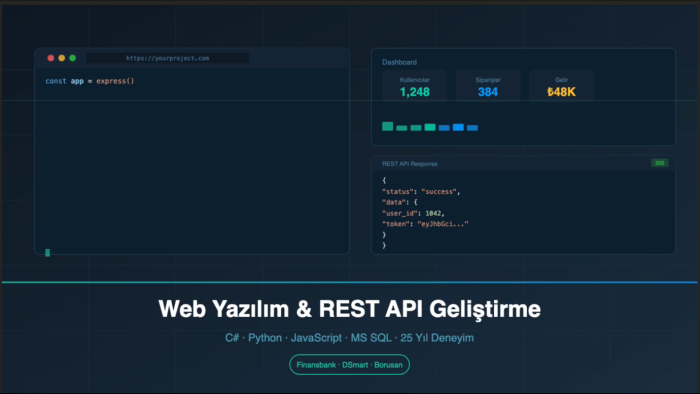
Task: Click the yellow minimize dot in browser mockup
Action: pos(62,58)
